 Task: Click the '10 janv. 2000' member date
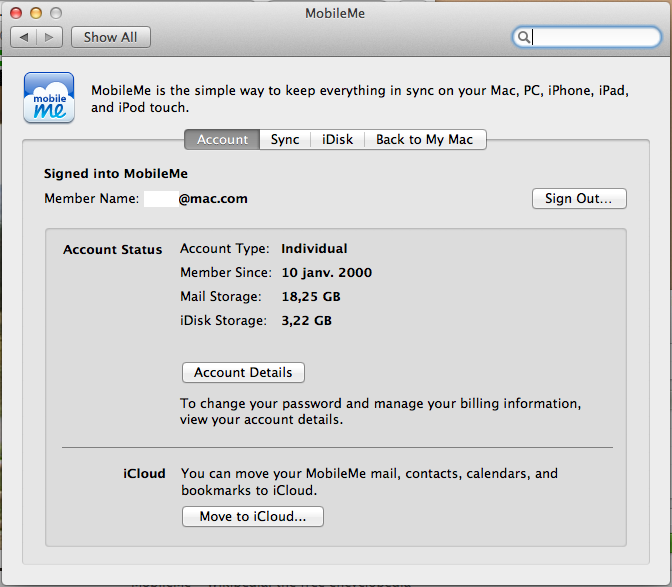tap(327, 273)
